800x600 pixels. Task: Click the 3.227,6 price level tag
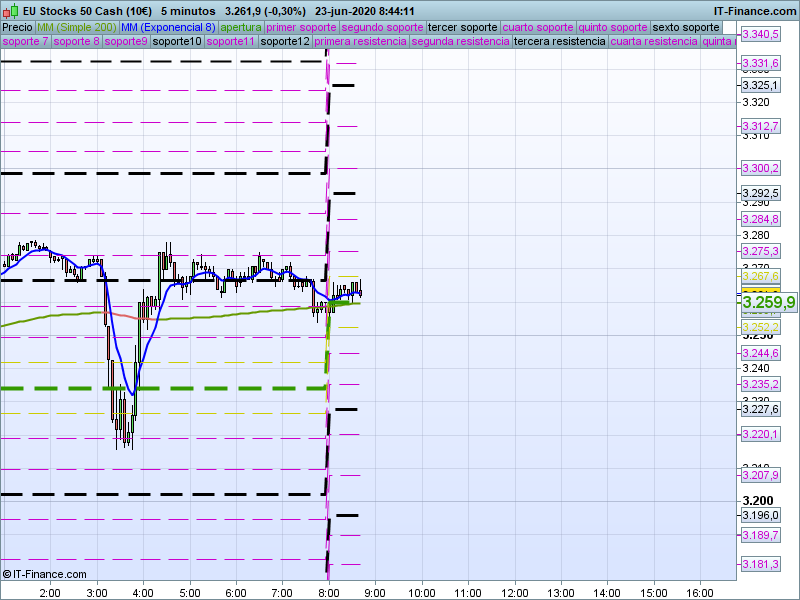[x=760, y=409]
